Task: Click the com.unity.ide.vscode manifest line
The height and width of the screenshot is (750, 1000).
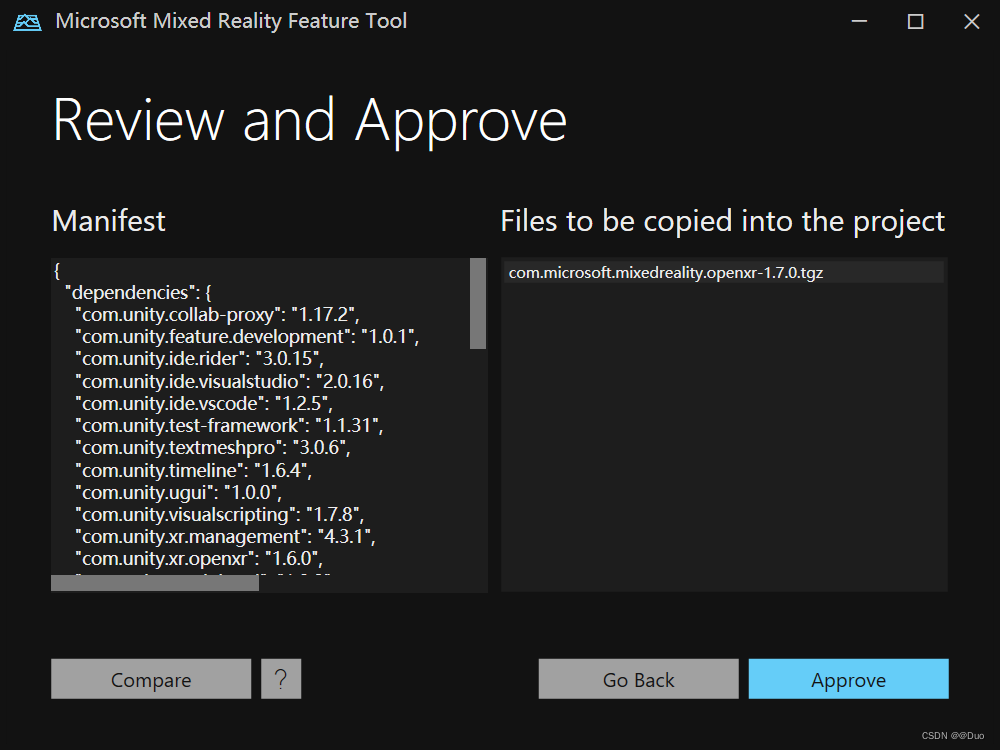Action: point(204,404)
